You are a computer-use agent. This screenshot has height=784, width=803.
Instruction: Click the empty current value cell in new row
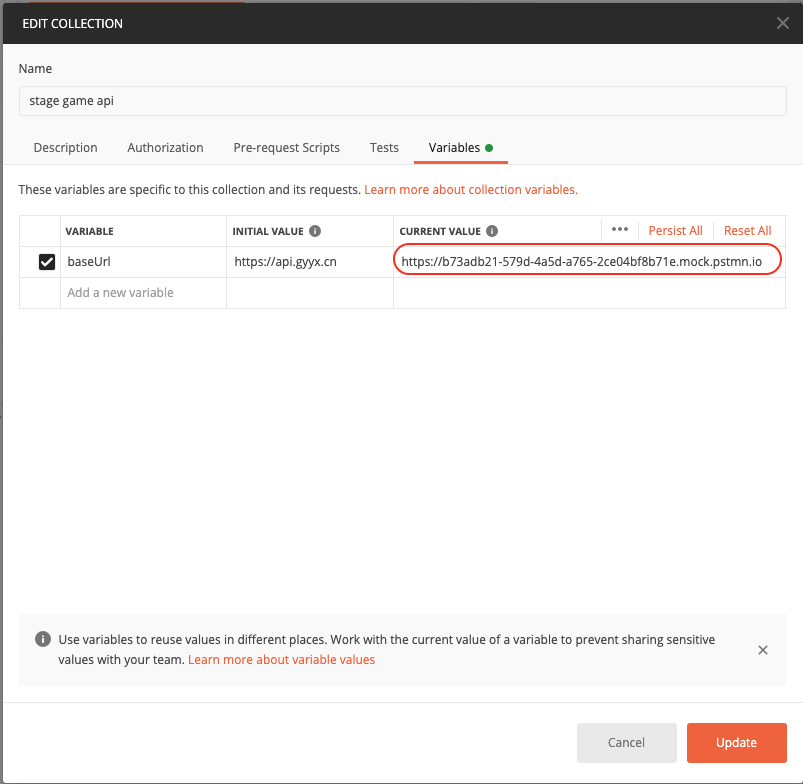(x=589, y=292)
